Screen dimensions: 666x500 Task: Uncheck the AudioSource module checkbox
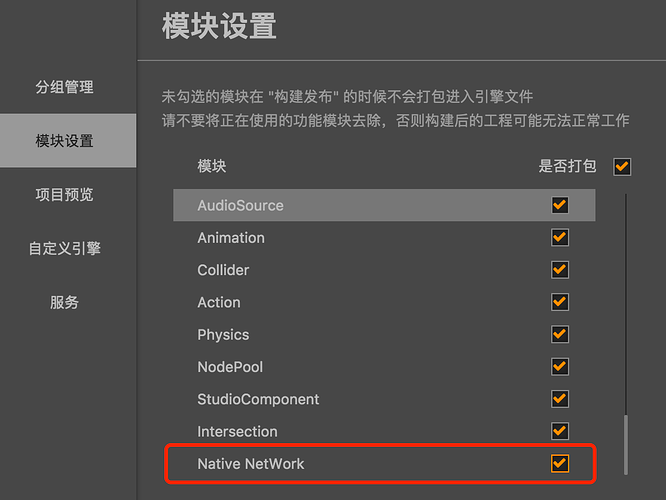[x=560, y=205]
